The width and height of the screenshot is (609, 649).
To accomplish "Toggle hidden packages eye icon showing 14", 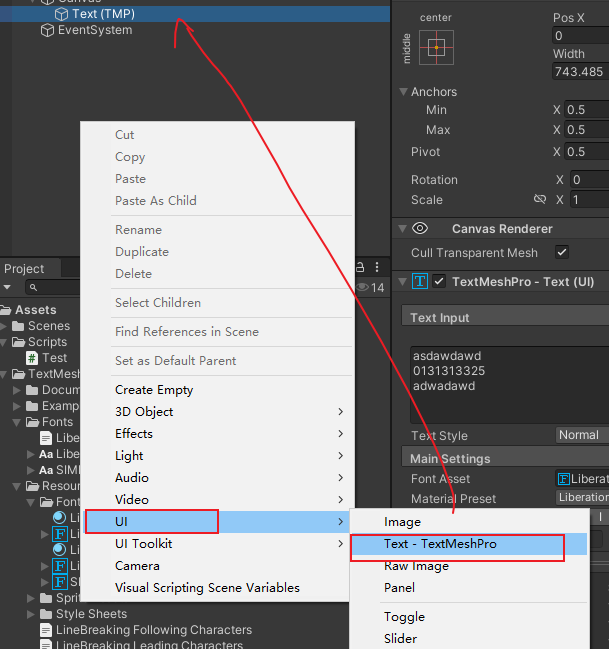I will [371, 287].
